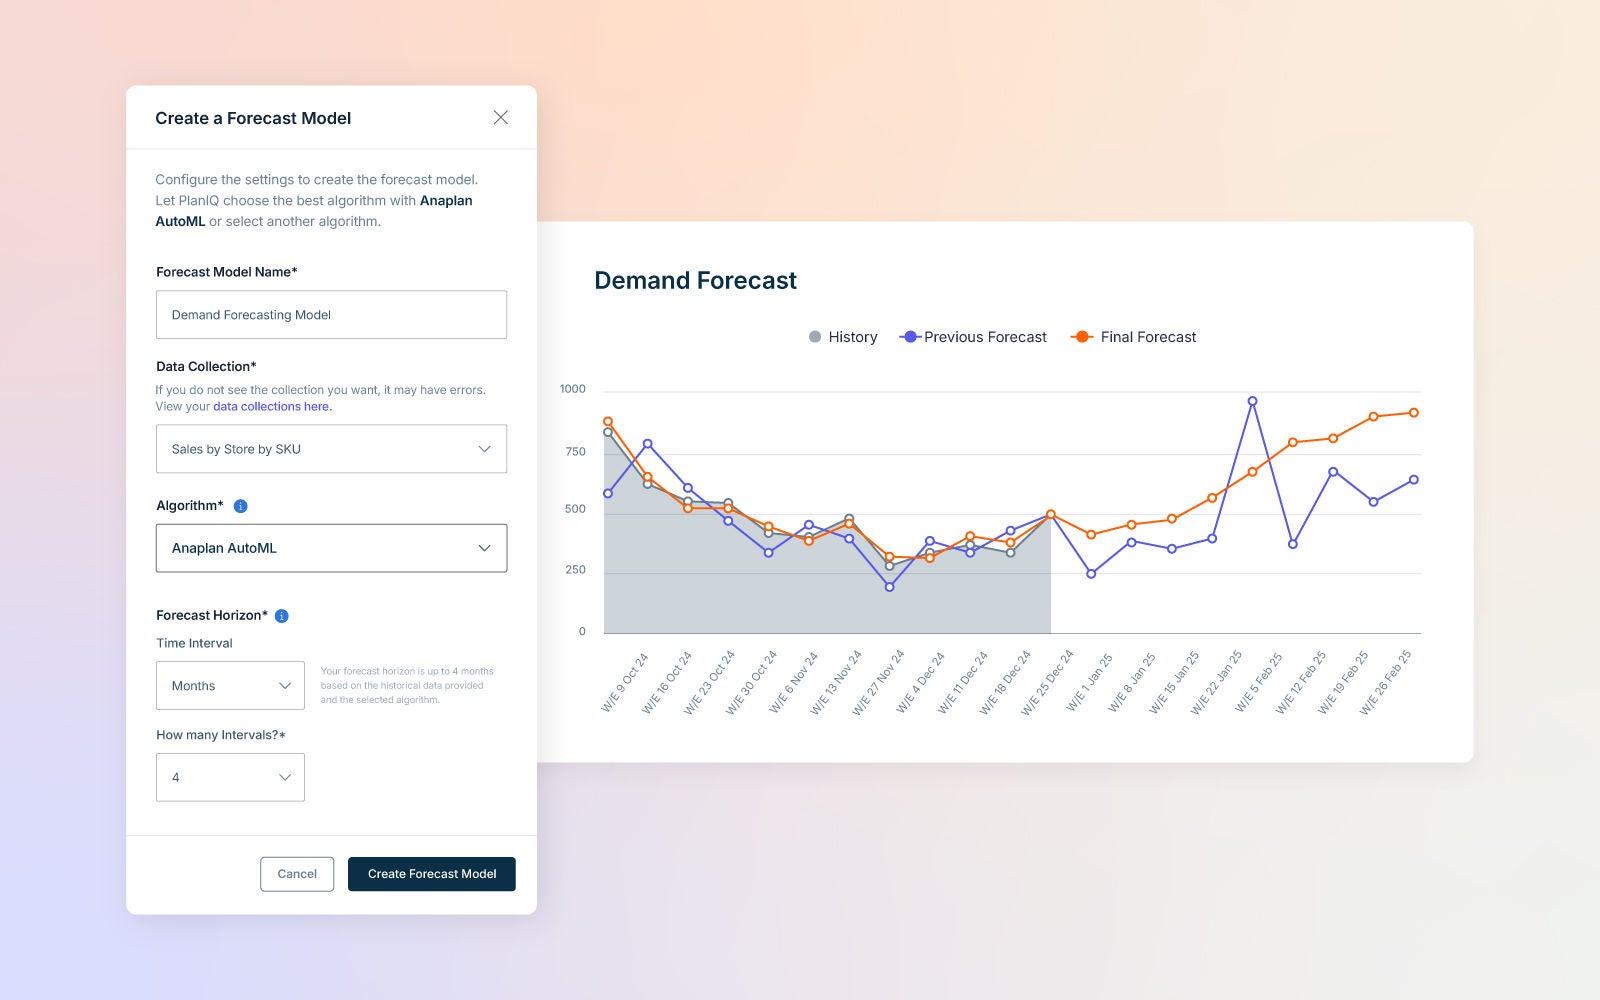Close the Create a Forecast Model dialog
1600x1000 pixels.
pos(501,117)
